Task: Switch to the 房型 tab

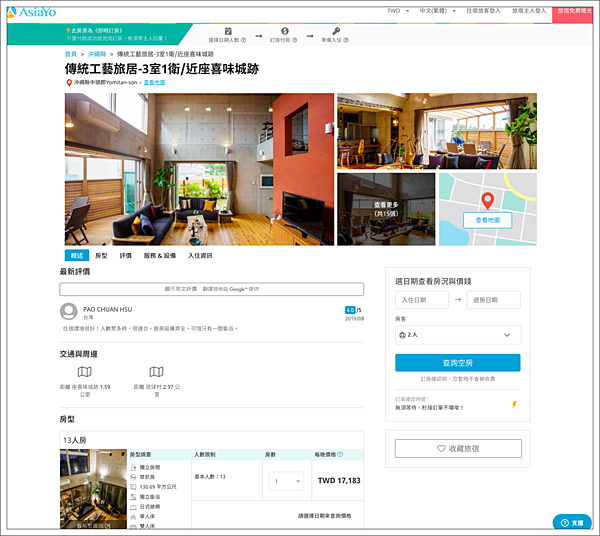Action: pyautogui.click(x=101, y=256)
